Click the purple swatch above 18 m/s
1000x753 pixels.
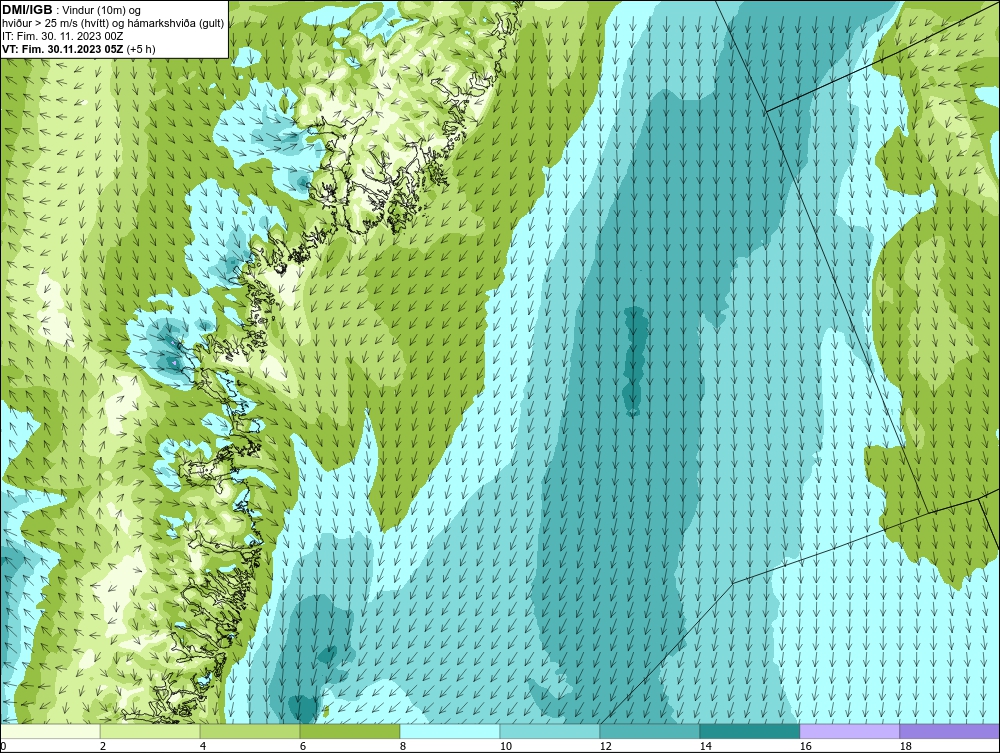click(x=949, y=731)
